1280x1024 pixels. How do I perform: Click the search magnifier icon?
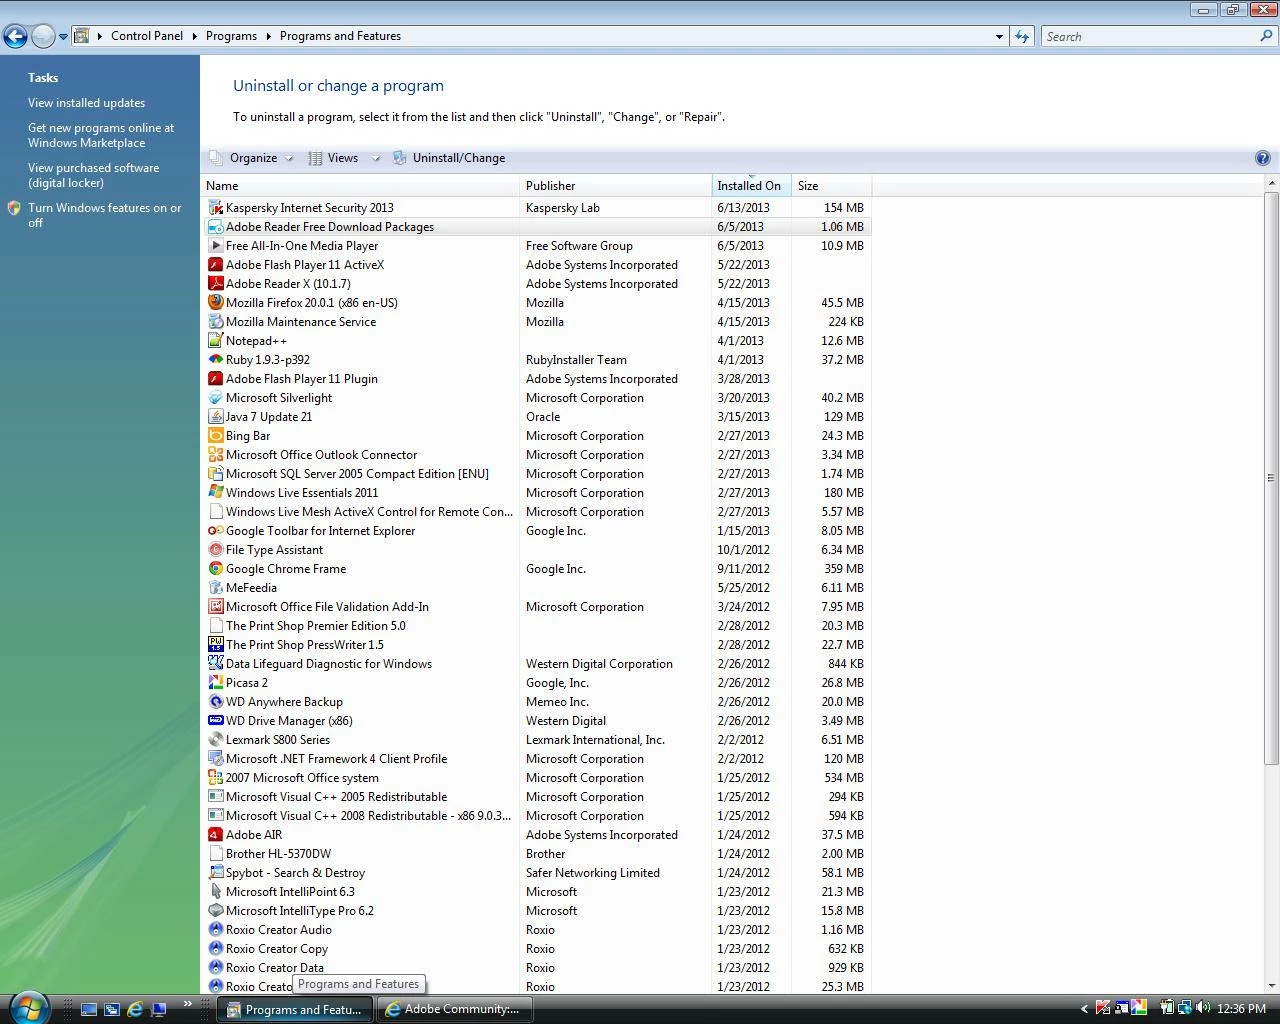coord(1267,36)
